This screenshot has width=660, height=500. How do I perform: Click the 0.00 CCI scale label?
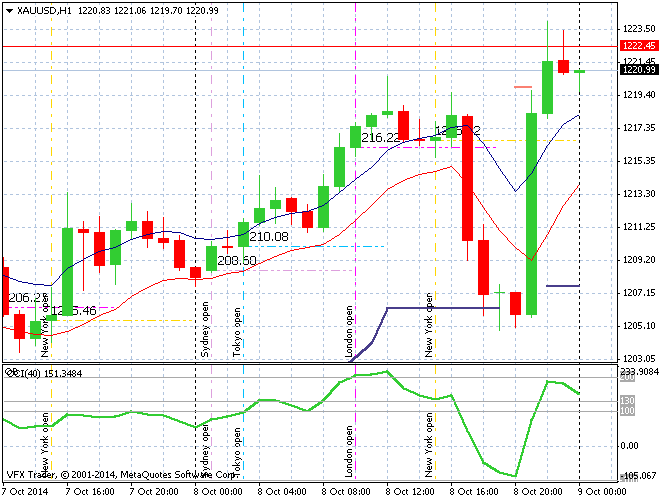(x=630, y=446)
